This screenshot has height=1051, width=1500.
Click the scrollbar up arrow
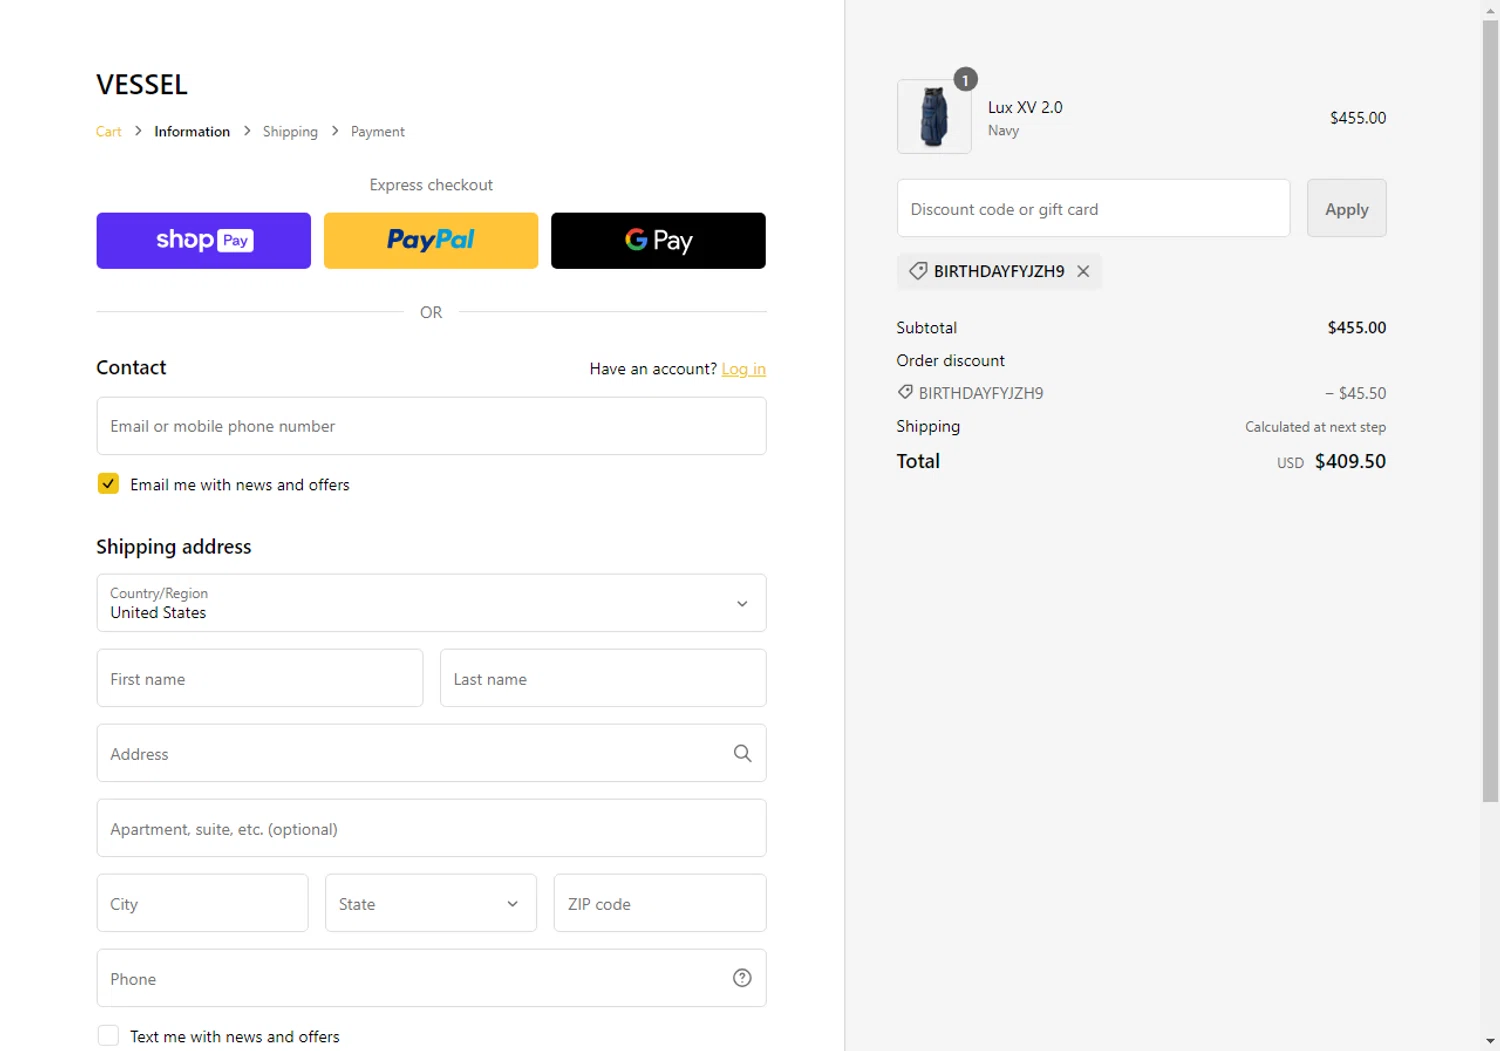coord(1490,9)
